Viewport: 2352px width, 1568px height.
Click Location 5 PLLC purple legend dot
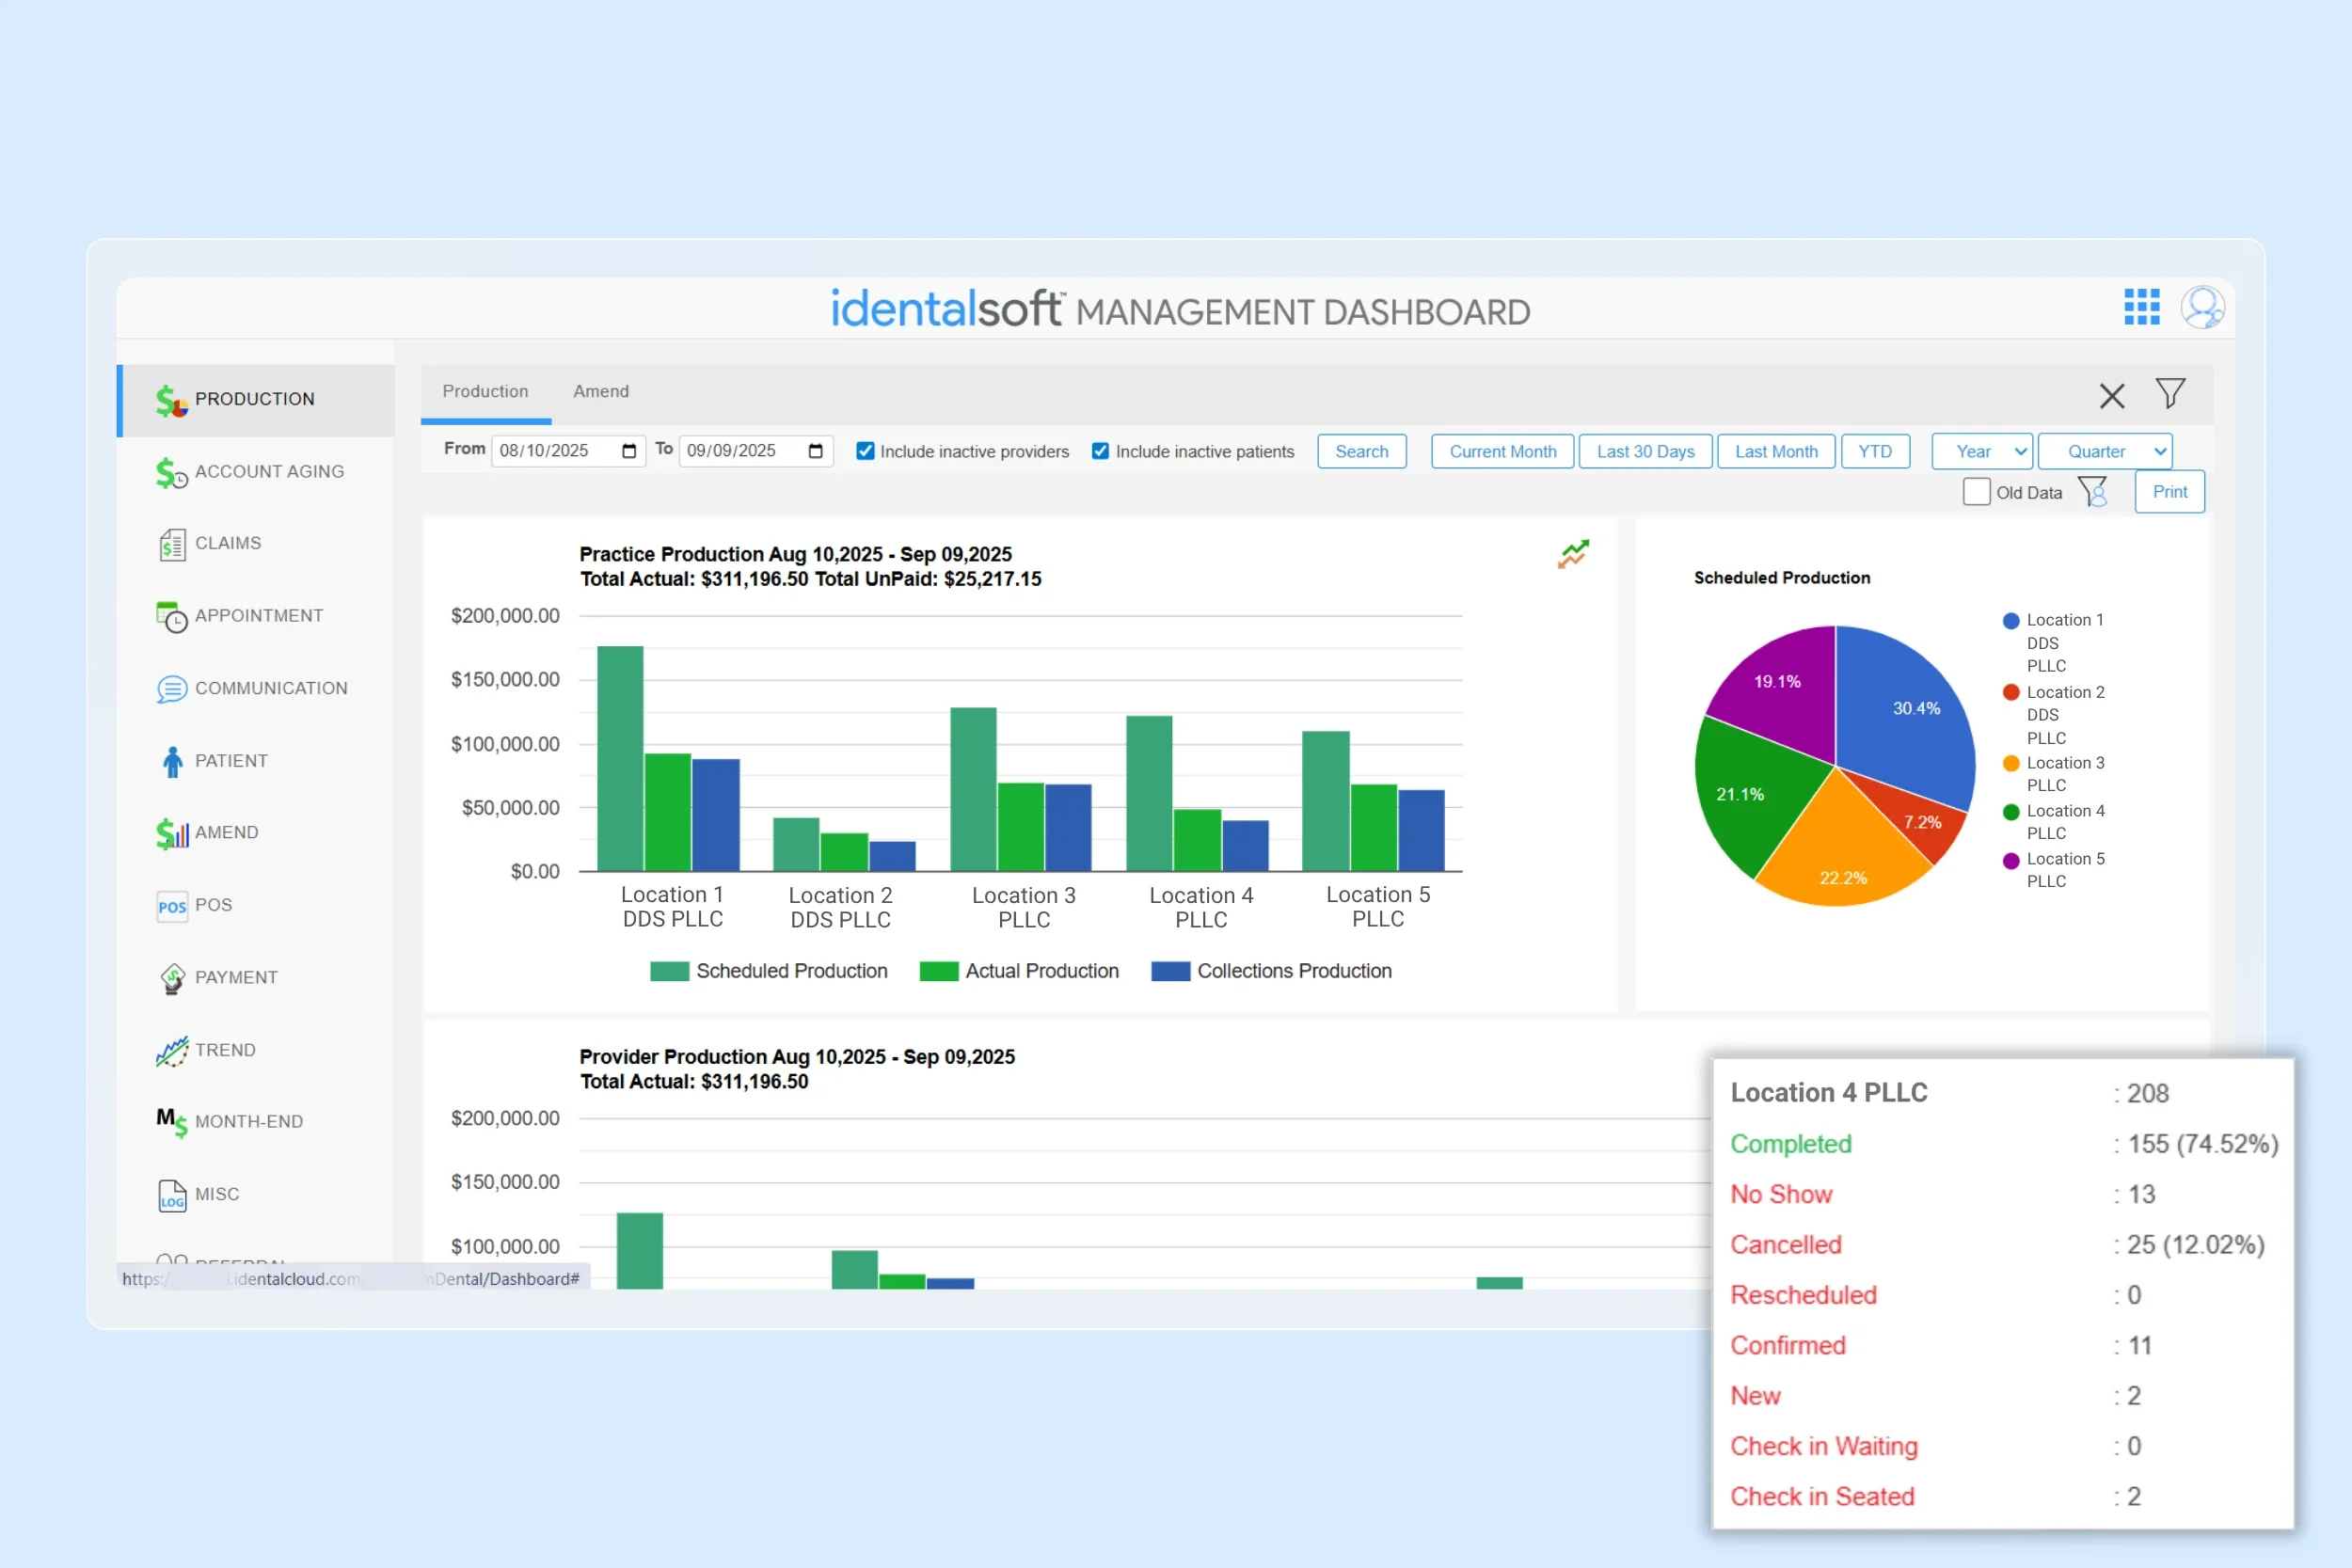point(2011,860)
